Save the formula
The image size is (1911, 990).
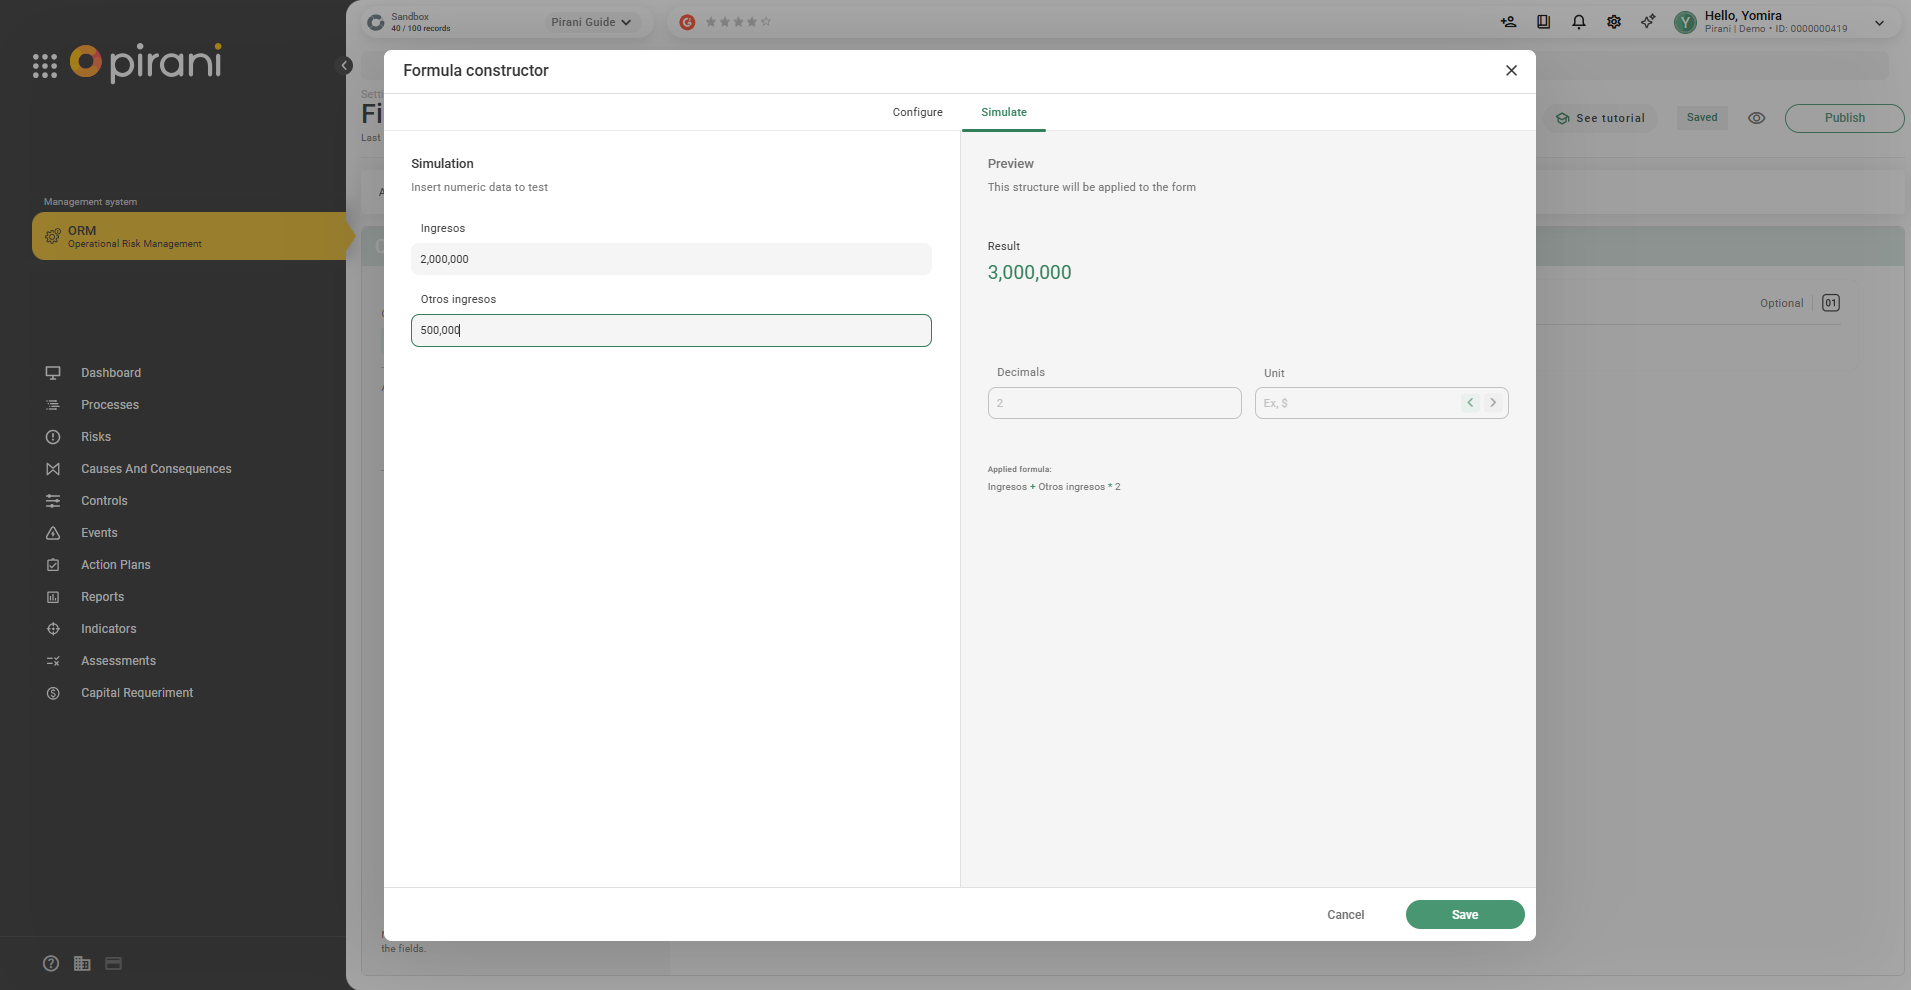pyautogui.click(x=1464, y=915)
